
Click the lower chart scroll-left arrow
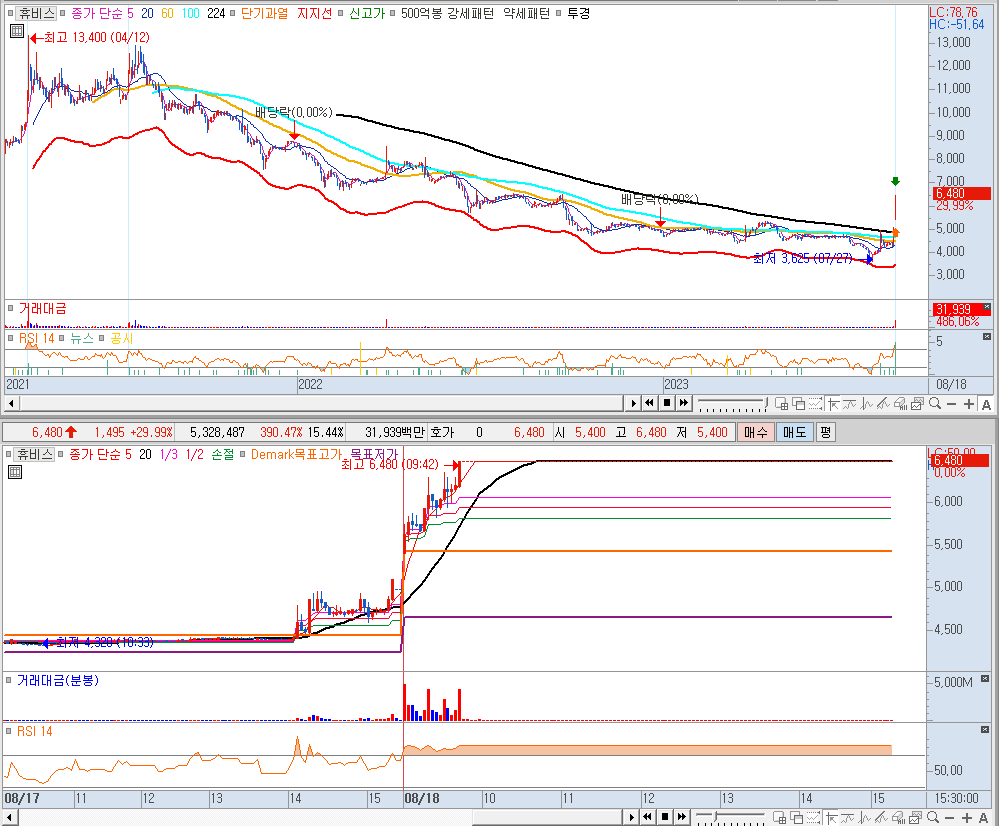(x=10, y=817)
